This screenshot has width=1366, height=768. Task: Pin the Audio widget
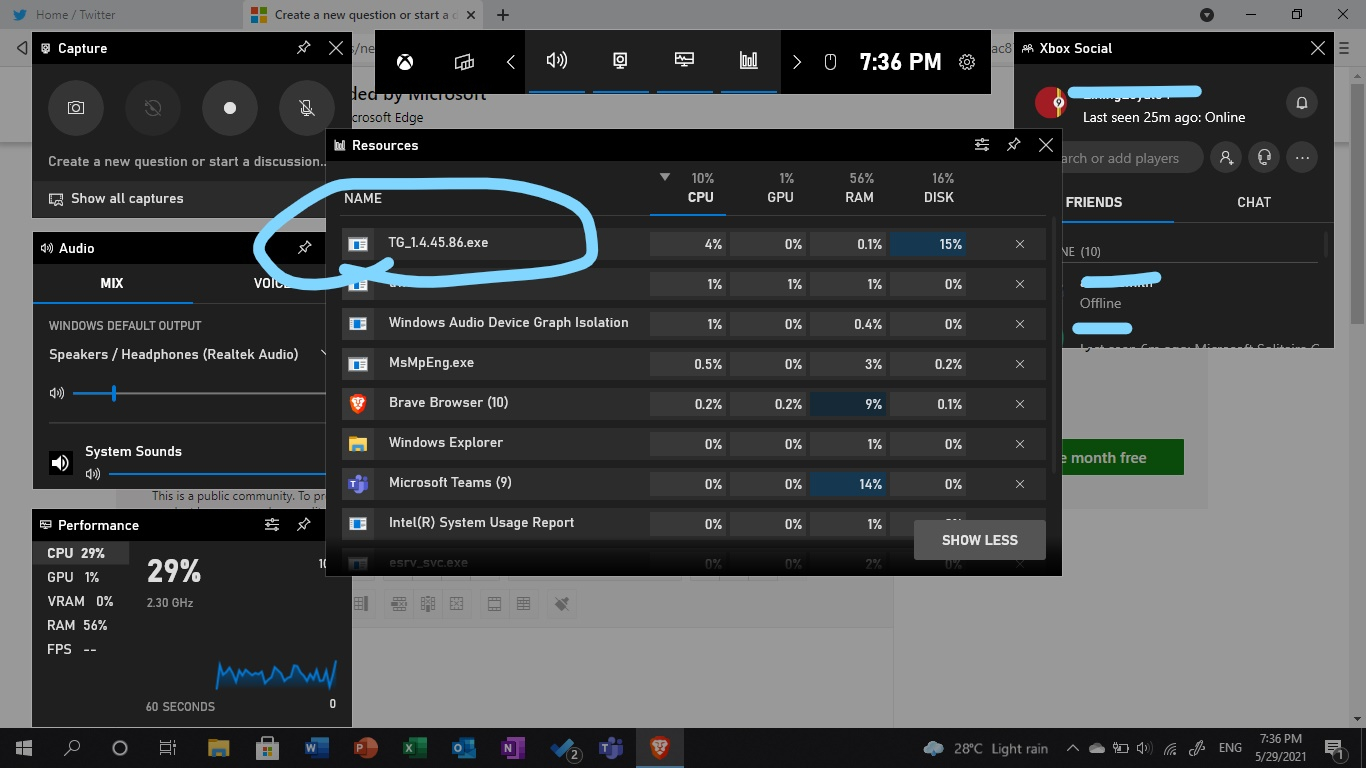point(305,247)
